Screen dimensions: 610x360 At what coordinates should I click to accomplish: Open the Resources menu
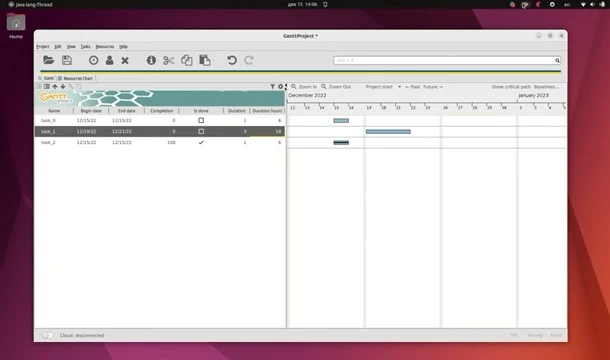tap(105, 46)
